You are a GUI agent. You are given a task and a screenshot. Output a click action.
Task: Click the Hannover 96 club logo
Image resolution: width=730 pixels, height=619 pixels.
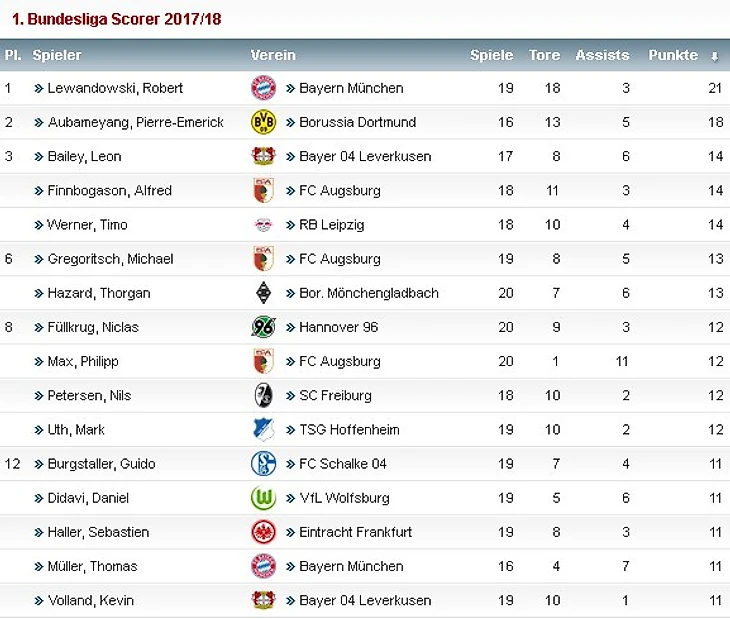coord(263,327)
